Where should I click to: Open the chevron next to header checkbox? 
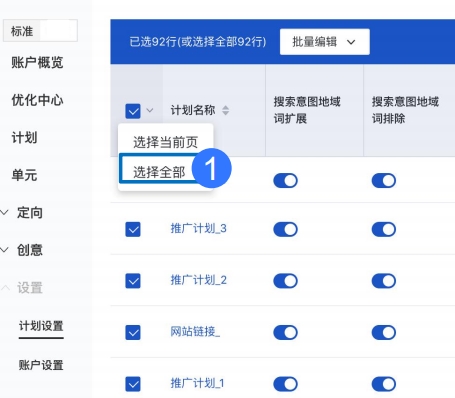[150, 110]
